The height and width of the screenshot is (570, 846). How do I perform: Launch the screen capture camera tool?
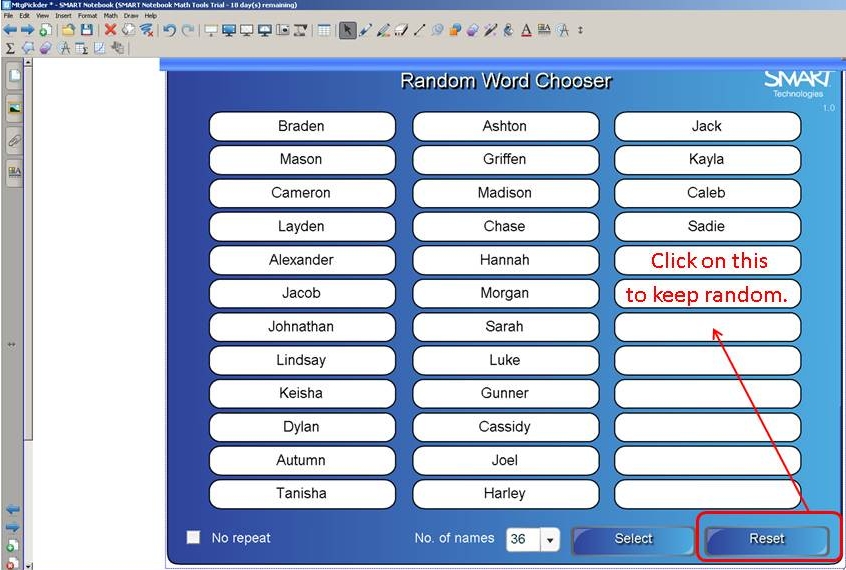(x=283, y=30)
